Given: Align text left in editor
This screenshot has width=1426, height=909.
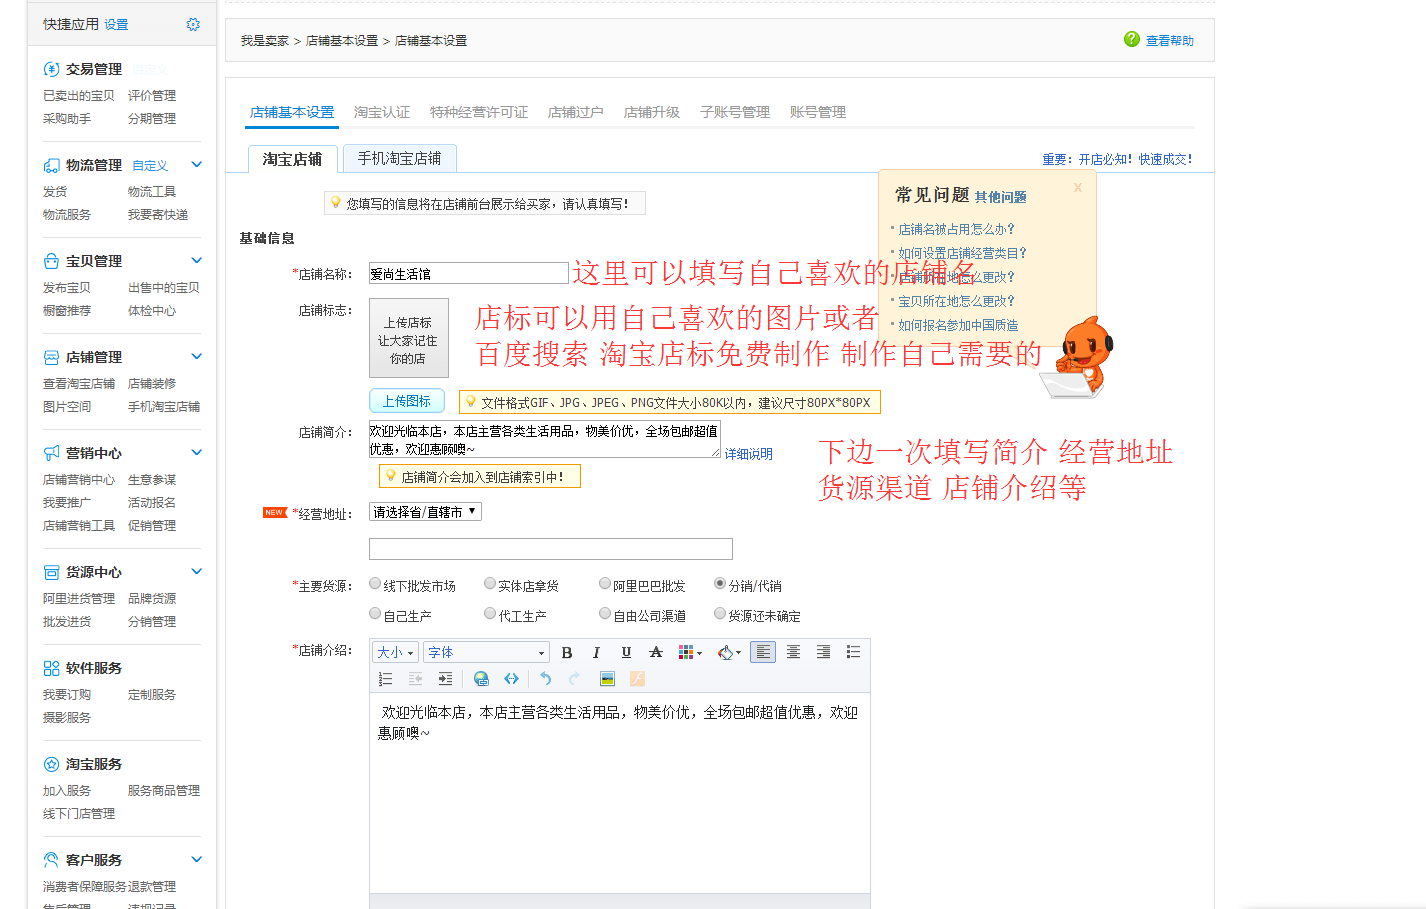Looking at the screenshot, I should [x=763, y=652].
